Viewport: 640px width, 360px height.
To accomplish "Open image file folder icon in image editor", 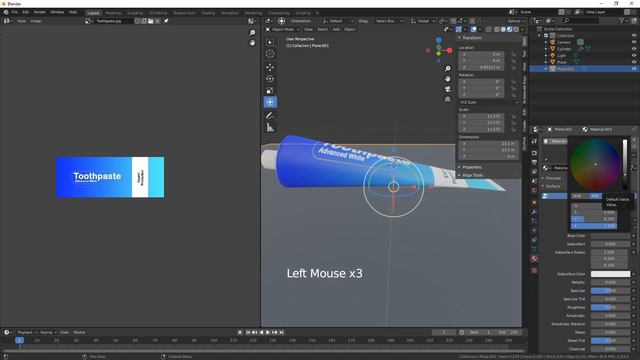I will click(x=151, y=21).
